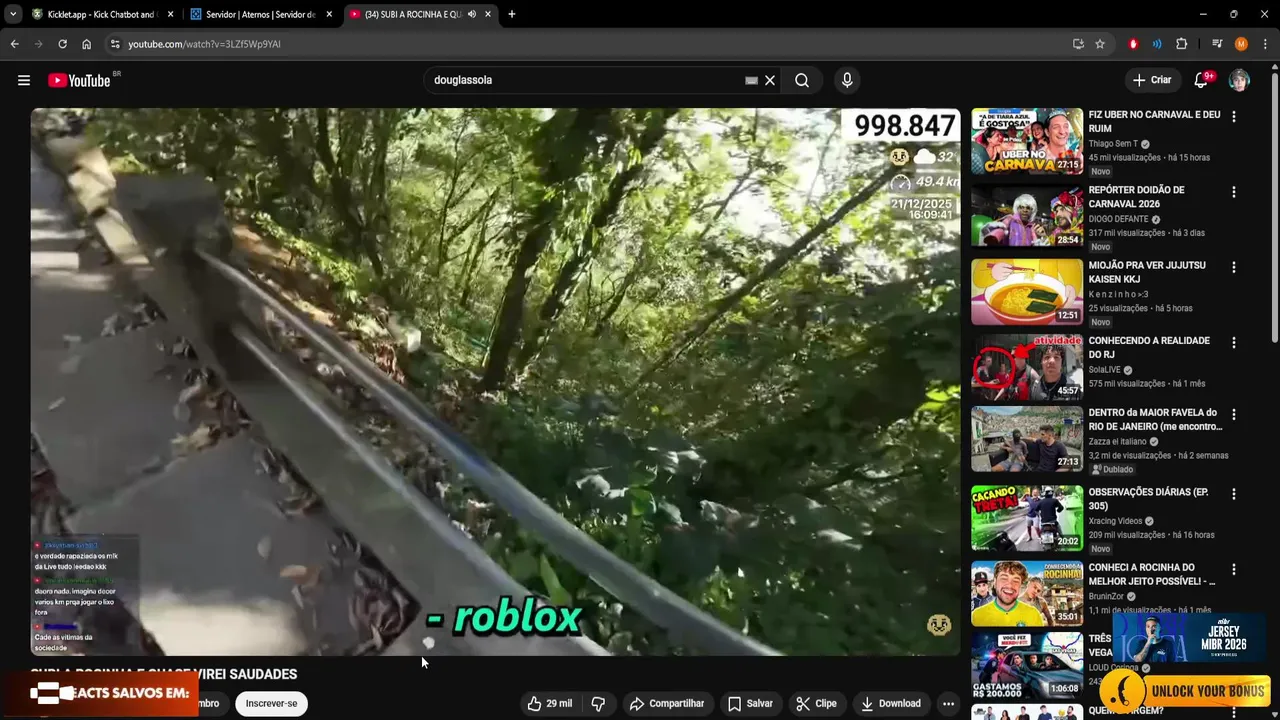Open options menu for CONHECENDO A REALIDADE
1280x720 pixels.
[1233, 342]
